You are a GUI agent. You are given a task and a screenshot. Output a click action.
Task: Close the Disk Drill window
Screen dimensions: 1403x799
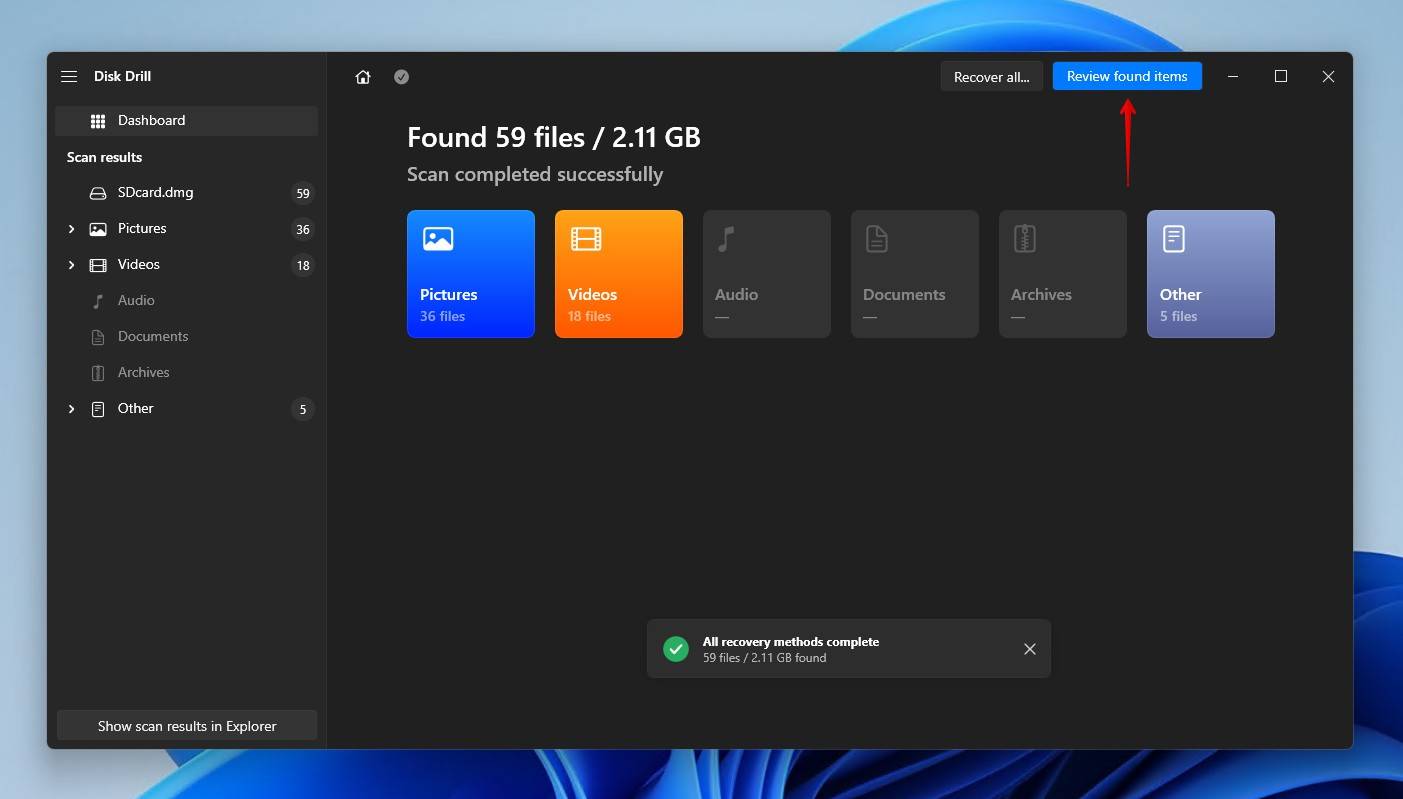click(x=1328, y=77)
